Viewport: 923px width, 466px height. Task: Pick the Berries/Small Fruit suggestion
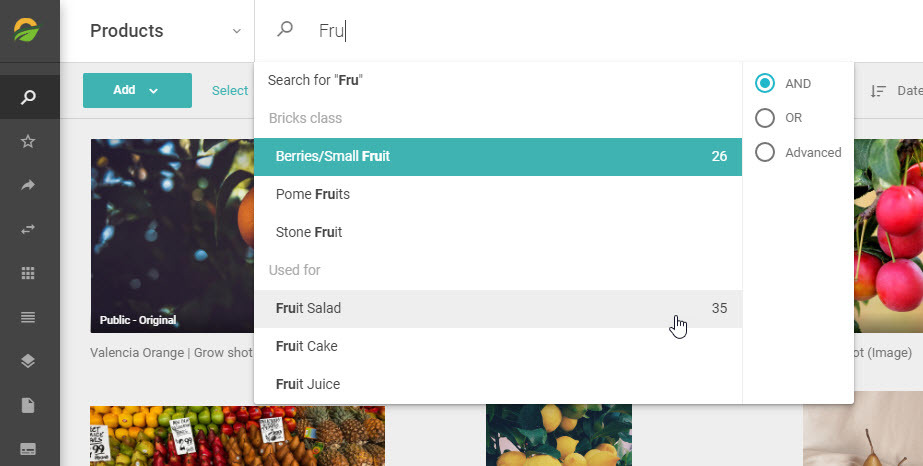click(498, 157)
